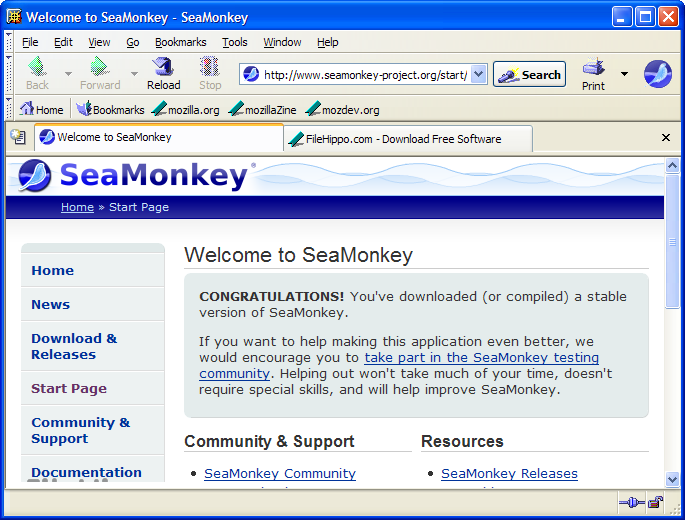The image size is (685, 520).
Task: Click the security padlock status icon
Action: [x=655, y=502]
